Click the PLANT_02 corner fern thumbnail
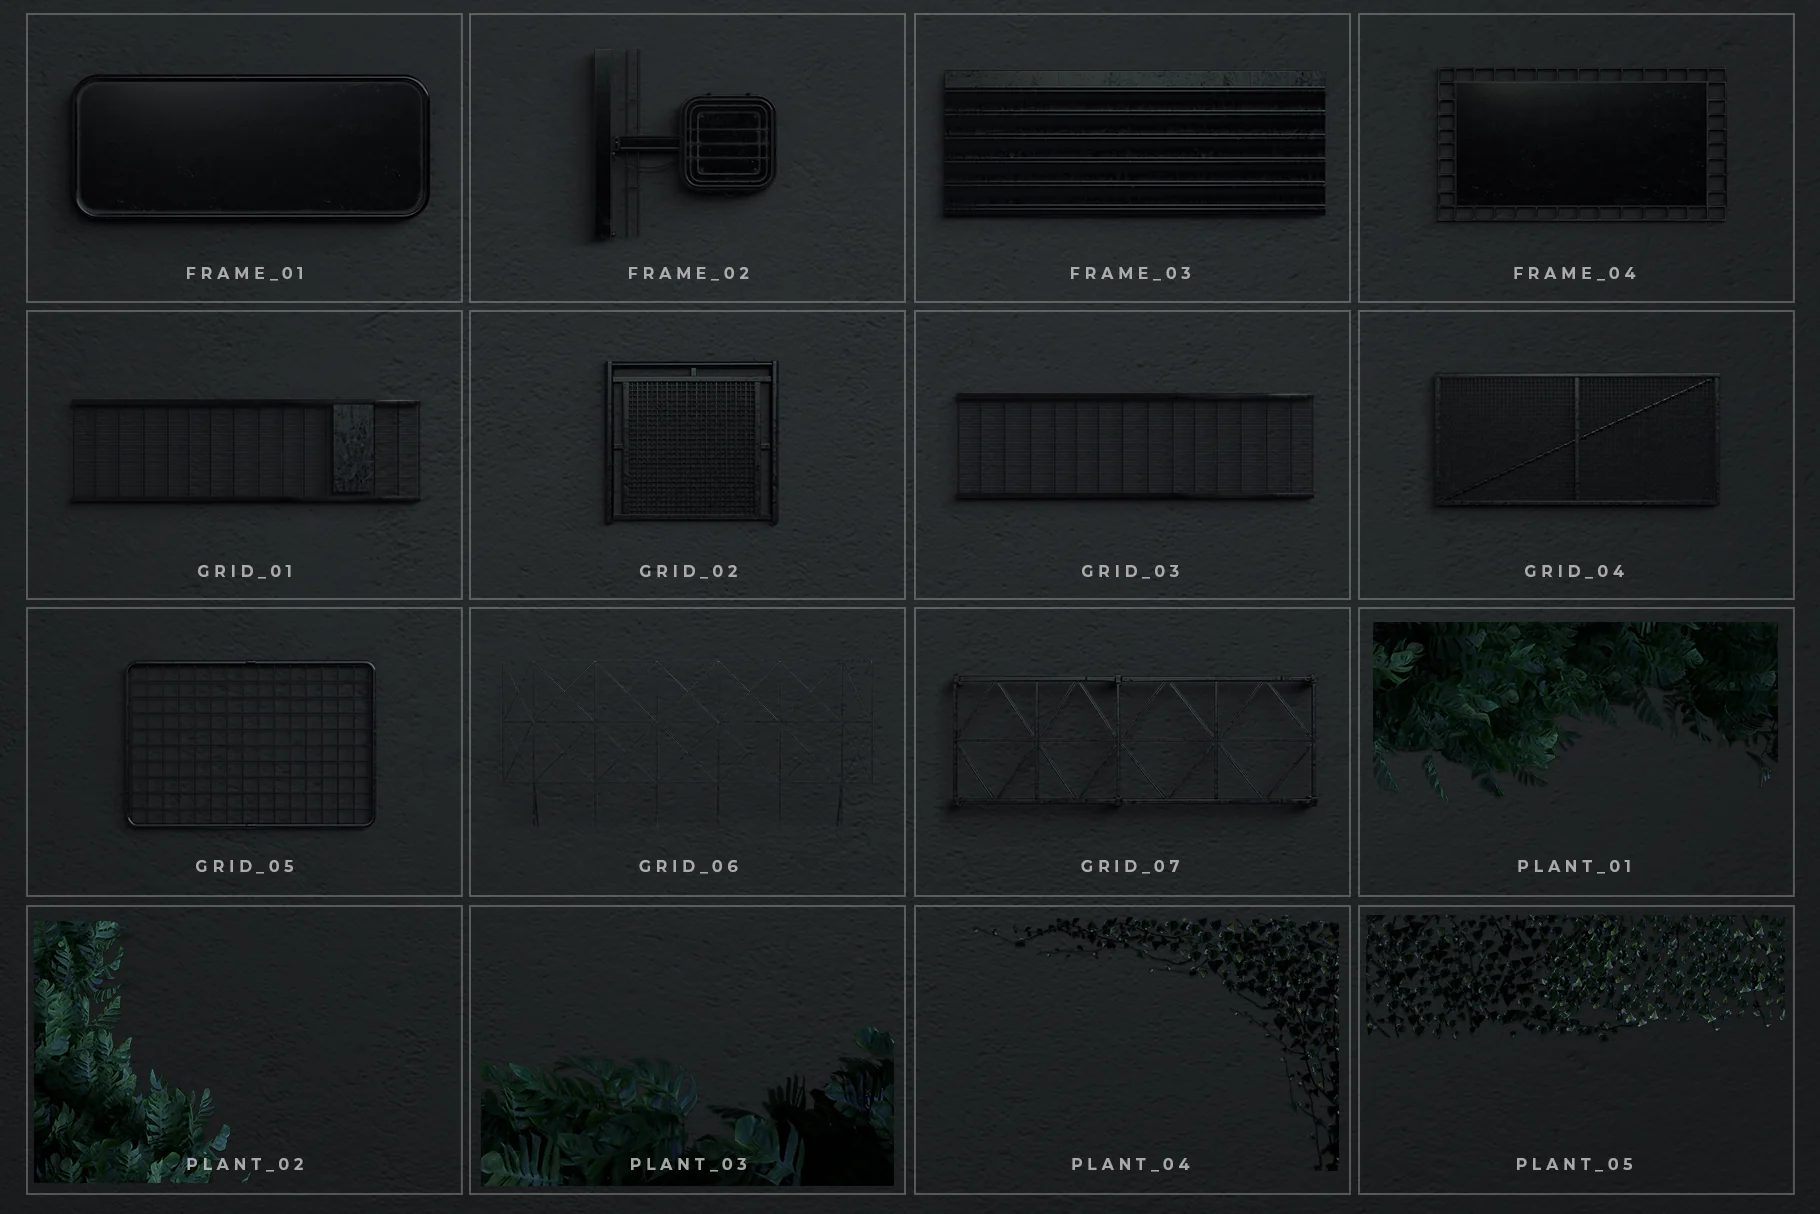The height and width of the screenshot is (1214, 1820). tap(244, 1050)
